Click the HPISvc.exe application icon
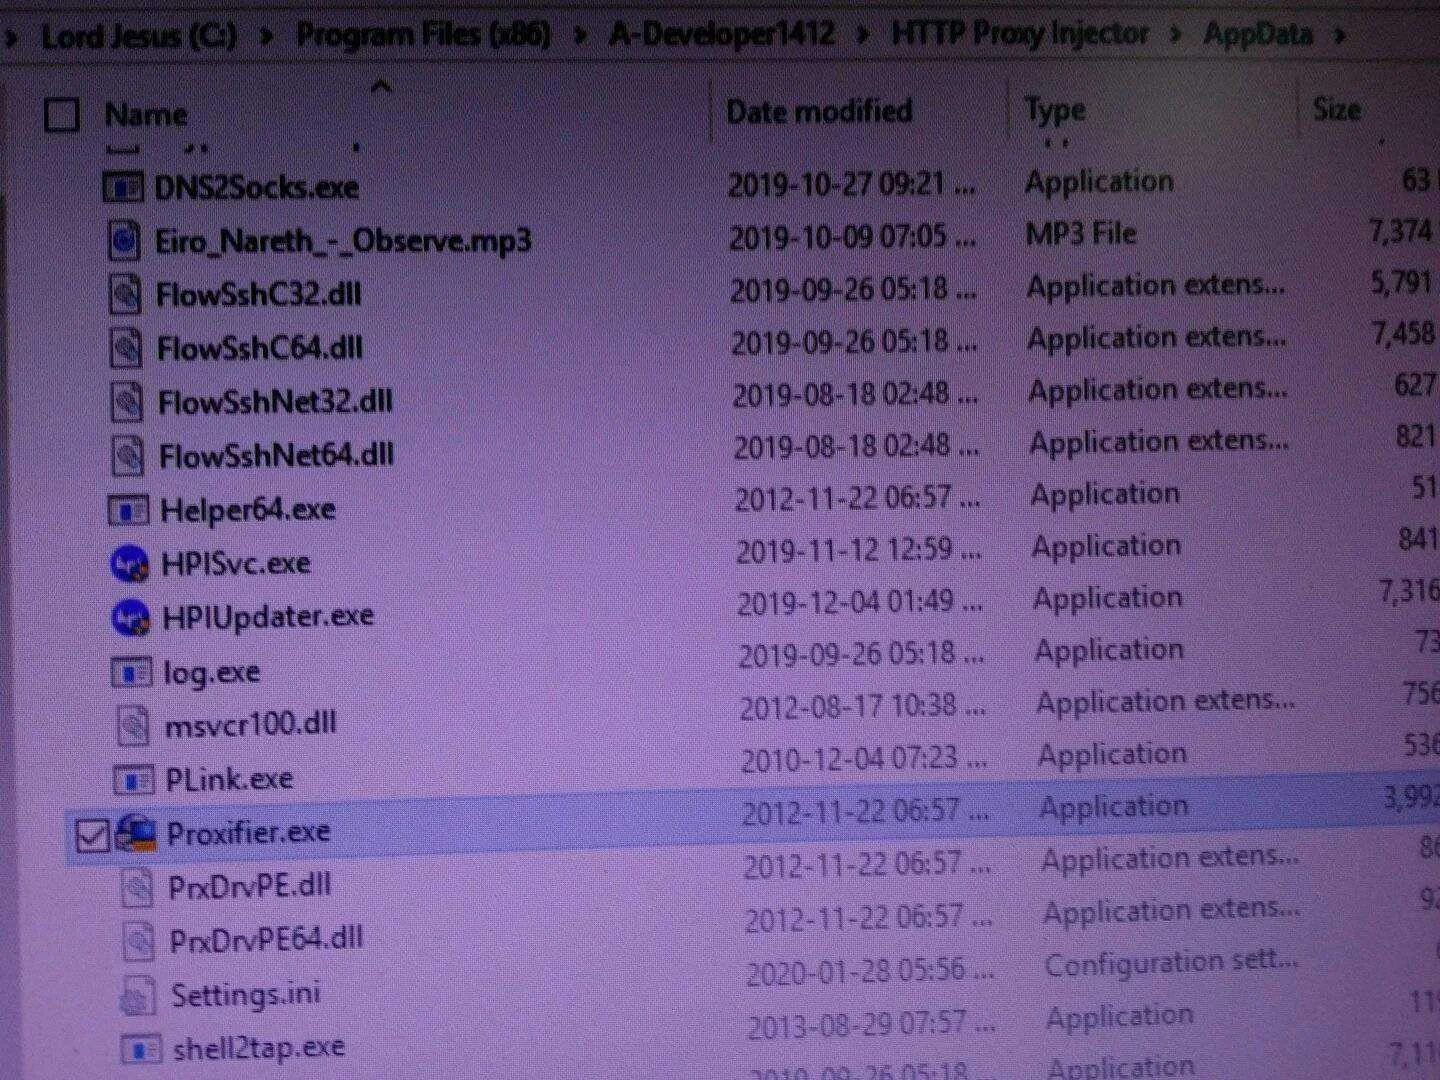This screenshot has height=1080, width=1440. pyautogui.click(x=130, y=564)
